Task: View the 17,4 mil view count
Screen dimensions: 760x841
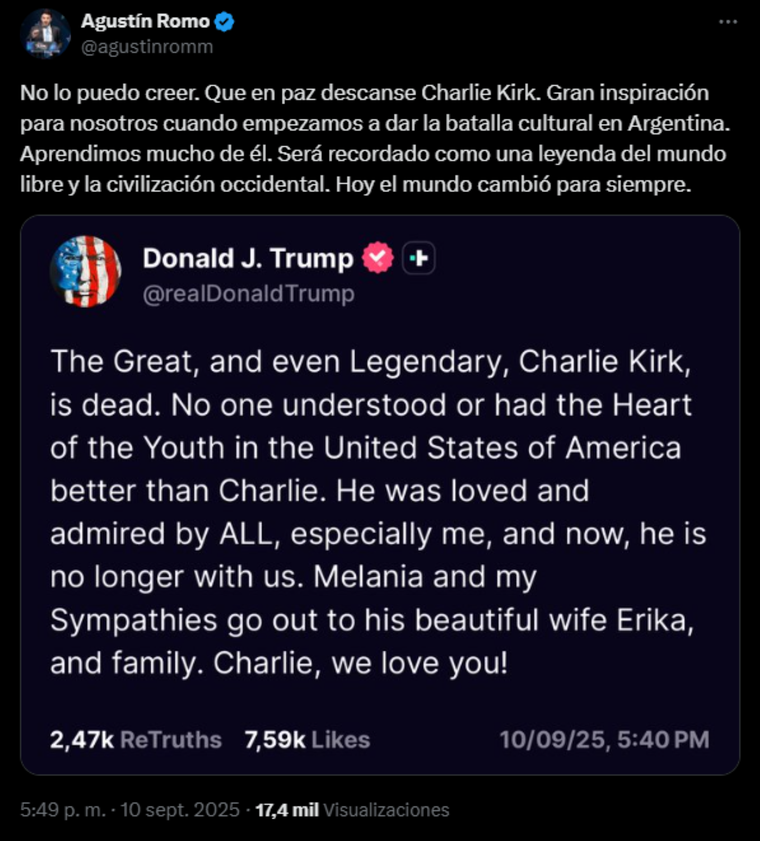Action: pos(288,810)
